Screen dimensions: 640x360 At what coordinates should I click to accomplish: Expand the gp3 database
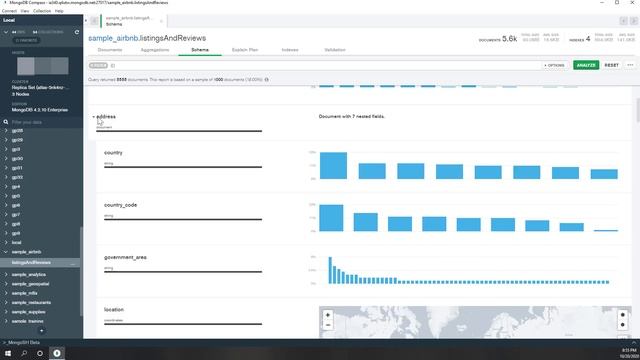tap(6, 149)
